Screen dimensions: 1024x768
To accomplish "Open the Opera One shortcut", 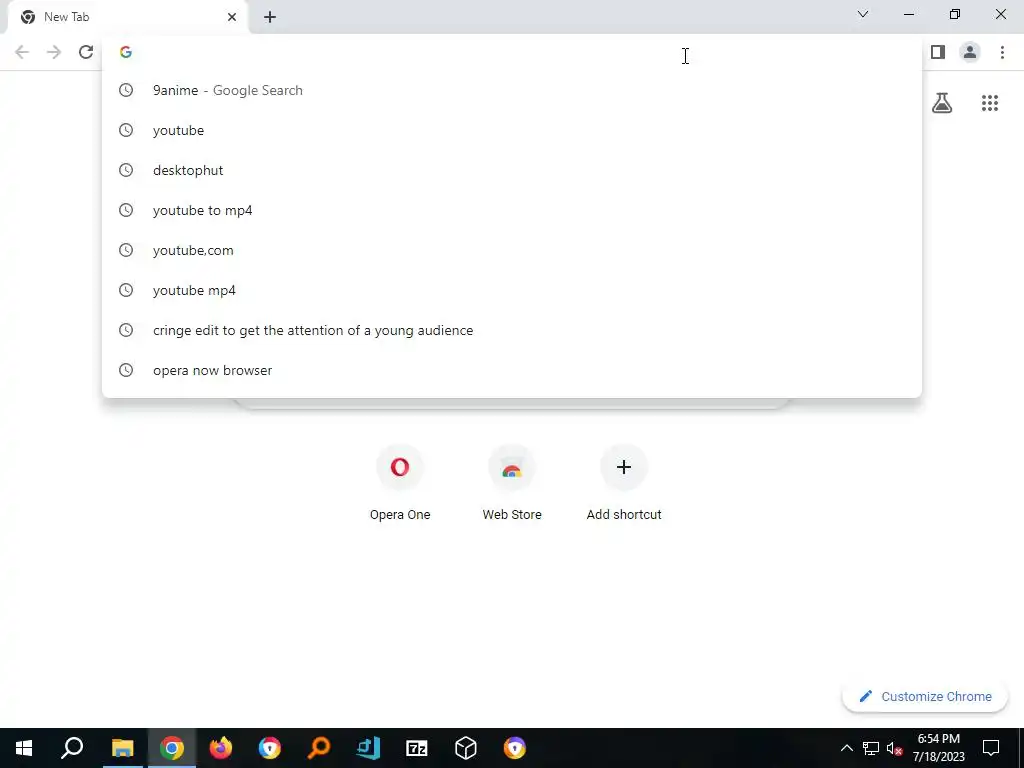I will [400, 483].
